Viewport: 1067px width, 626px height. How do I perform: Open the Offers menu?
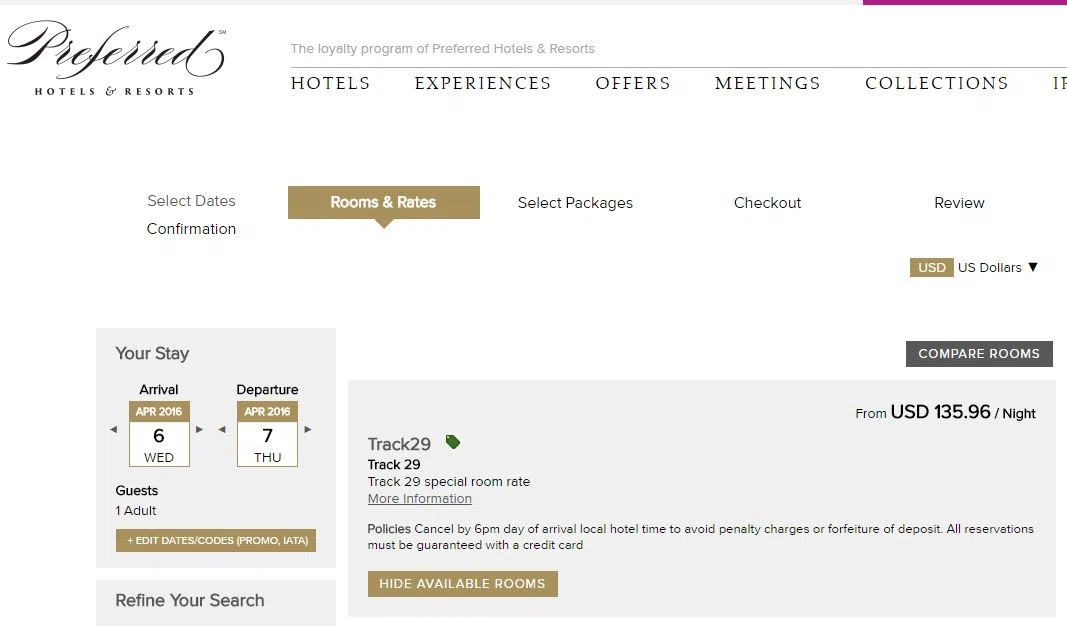(633, 83)
